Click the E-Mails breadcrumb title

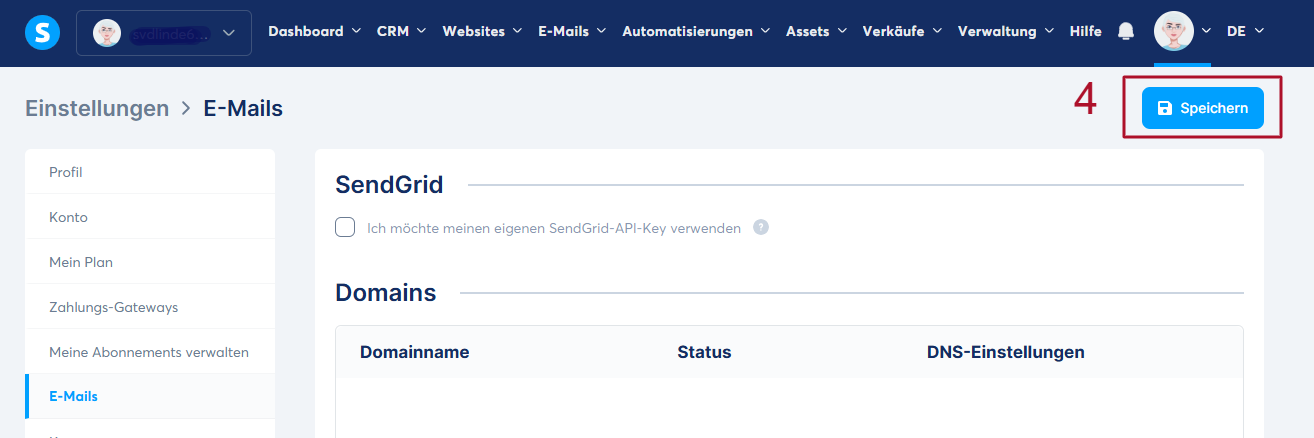[243, 108]
